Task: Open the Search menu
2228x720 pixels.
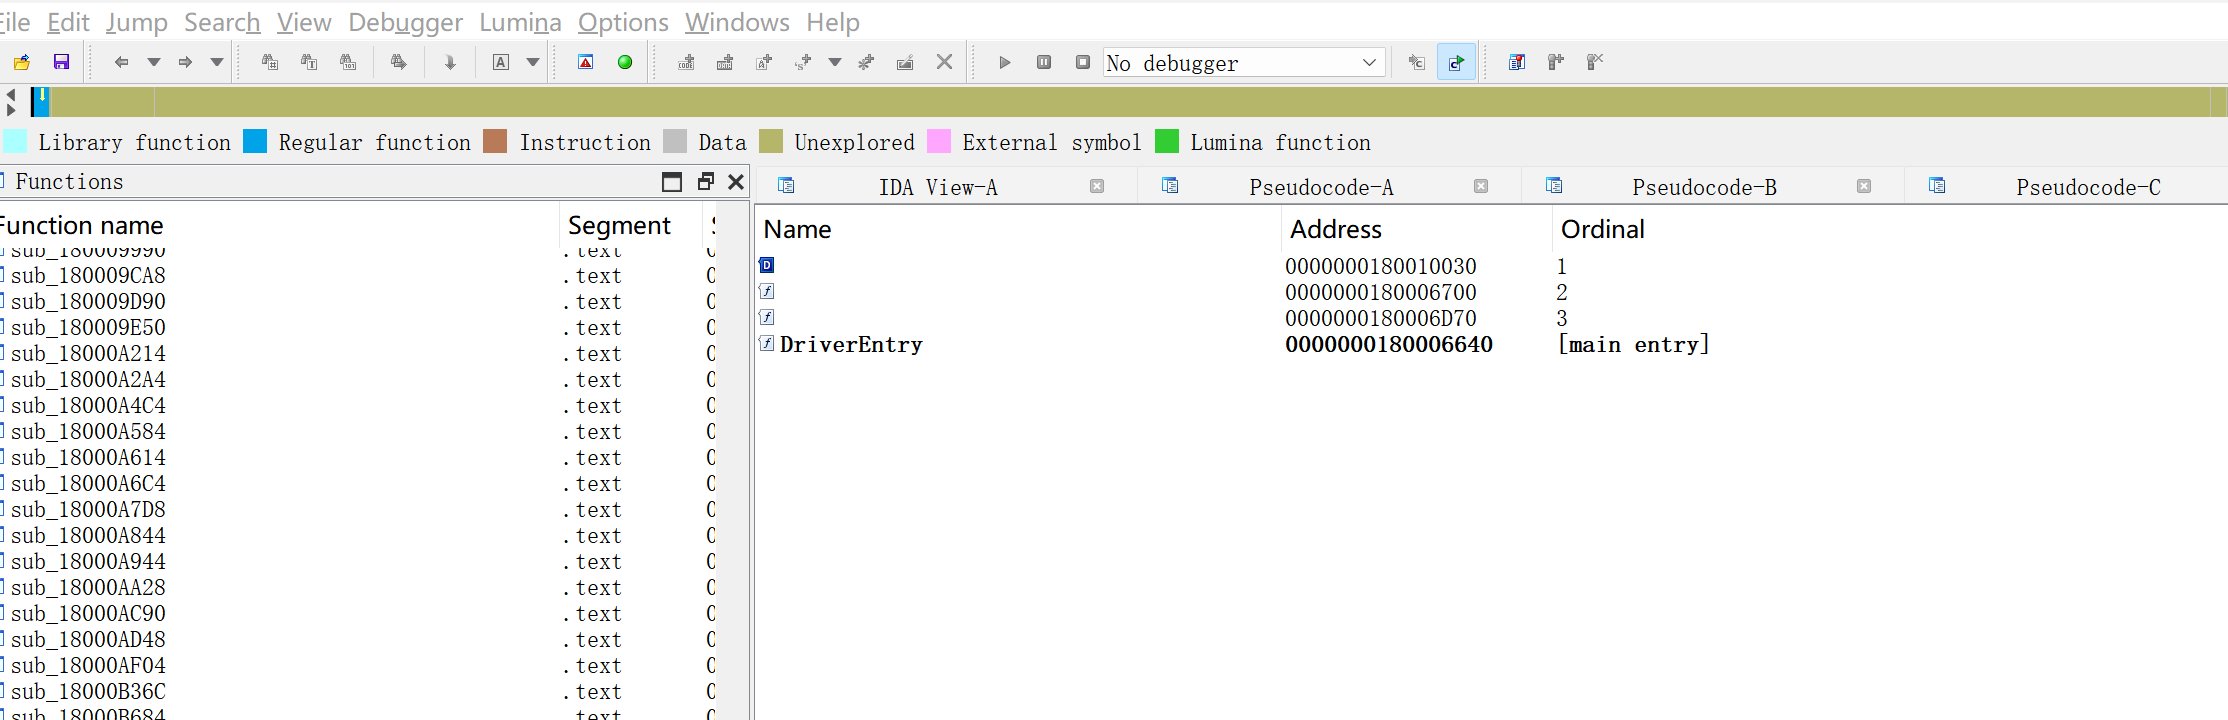Action: [222, 22]
